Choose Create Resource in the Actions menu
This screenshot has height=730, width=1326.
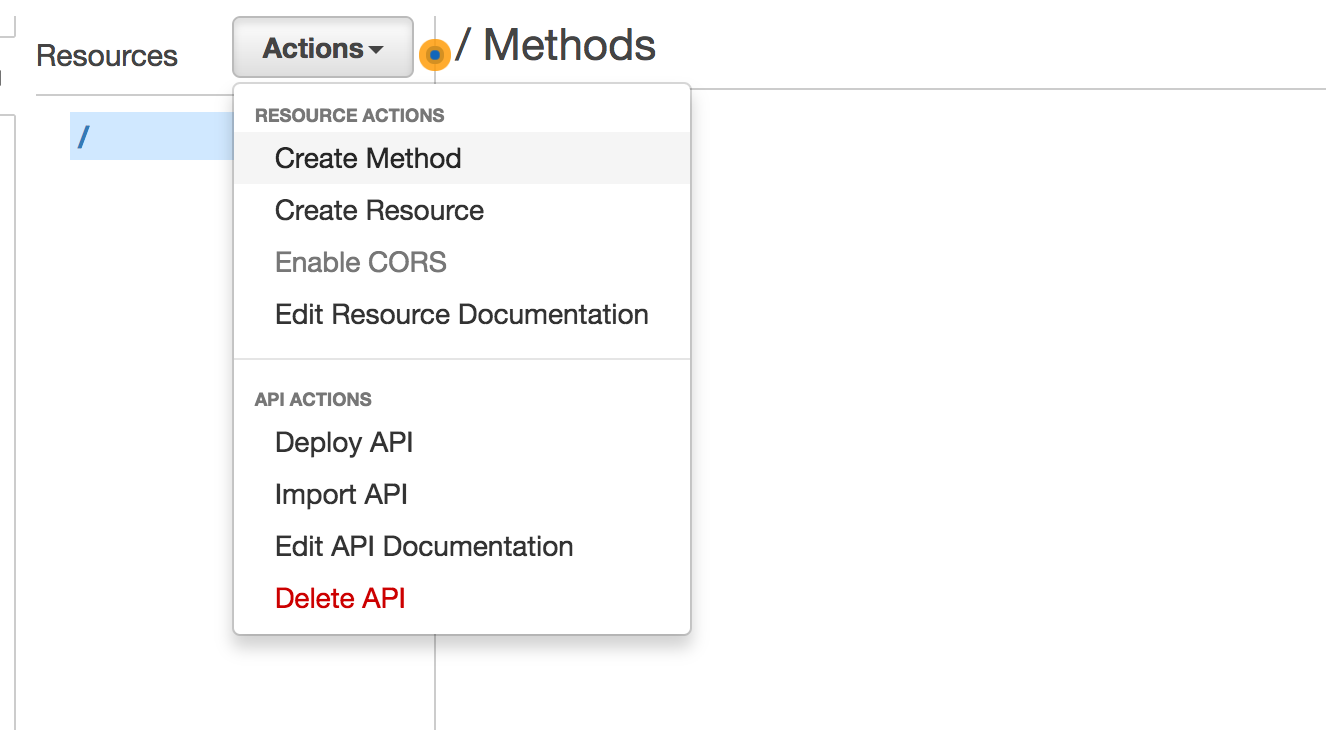click(378, 210)
